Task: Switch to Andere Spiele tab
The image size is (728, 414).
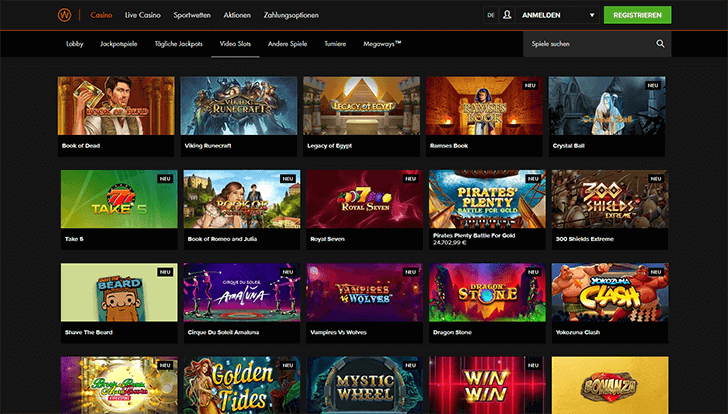Action: coord(287,44)
